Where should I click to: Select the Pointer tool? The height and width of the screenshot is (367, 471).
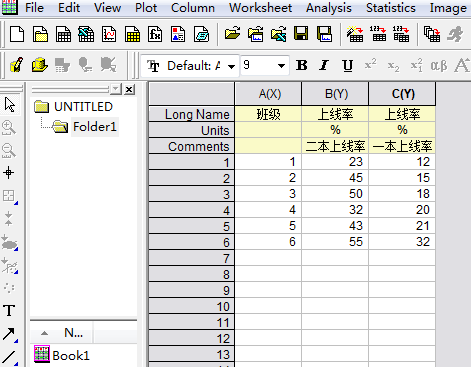[x=10, y=105]
